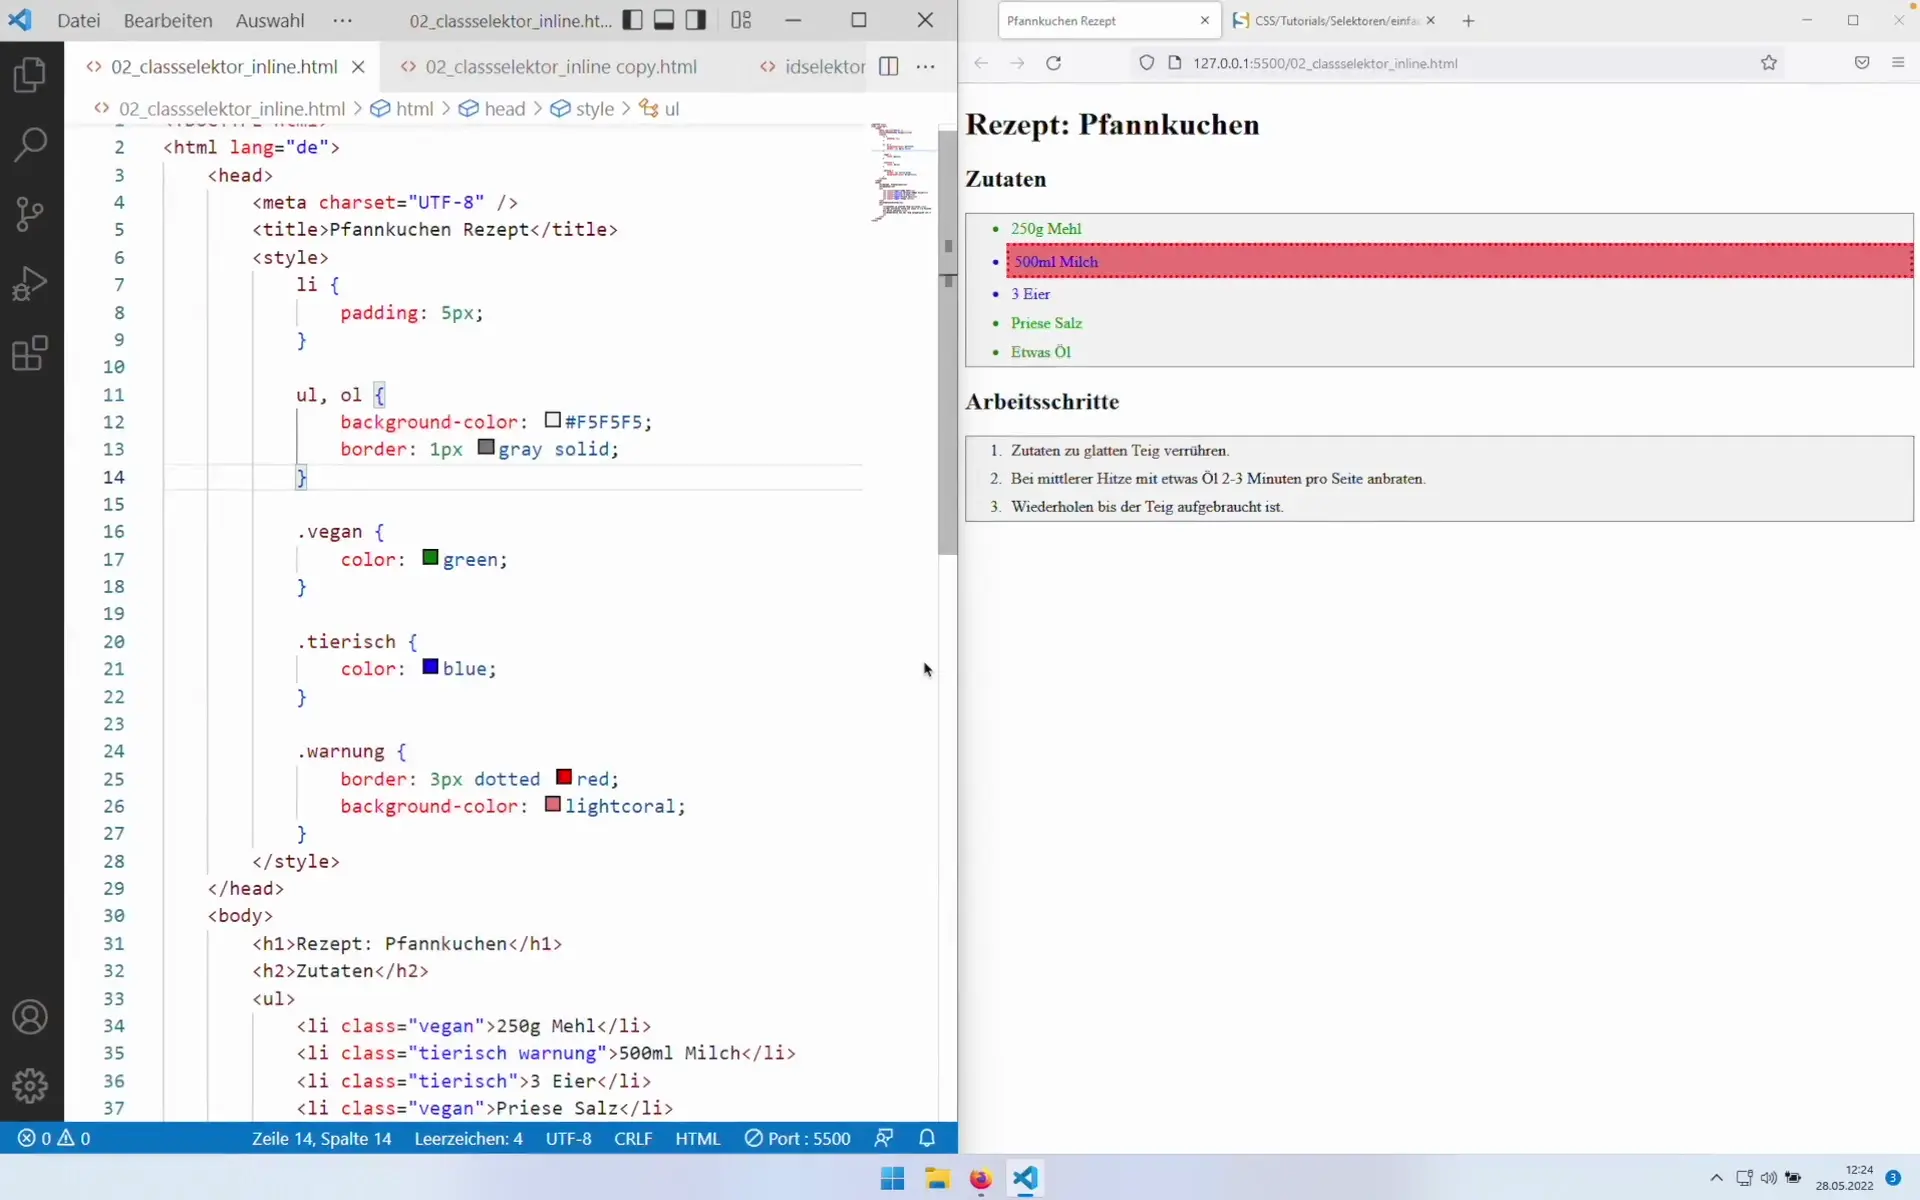Expand the 'style' breadcrumb segment
The height and width of the screenshot is (1200, 1920).
click(x=594, y=109)
